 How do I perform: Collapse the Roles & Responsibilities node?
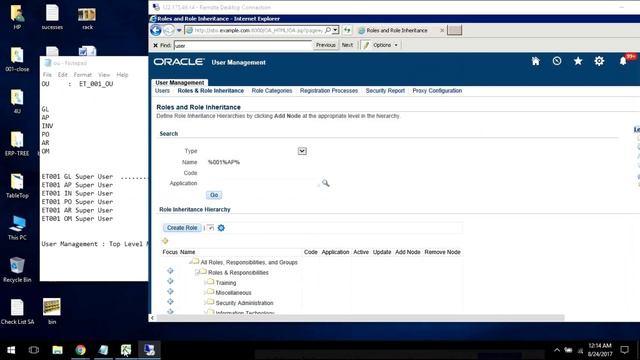197,272
